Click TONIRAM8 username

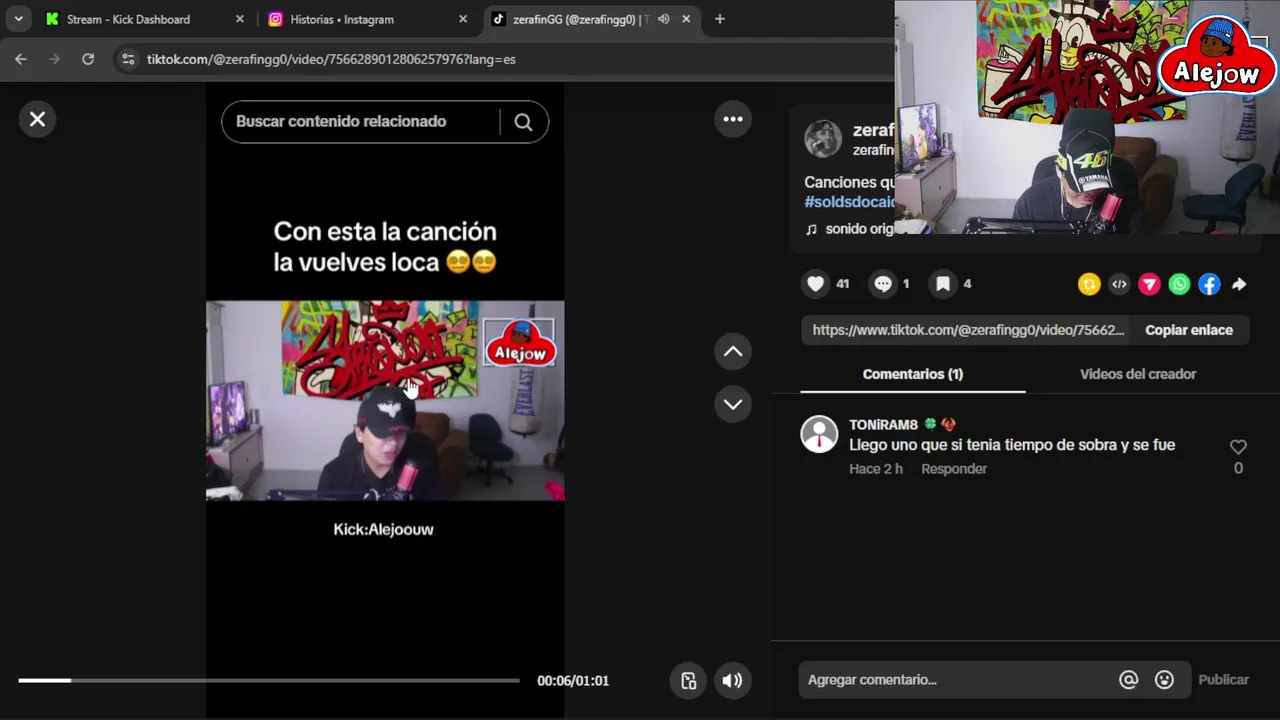coord(883,425)
